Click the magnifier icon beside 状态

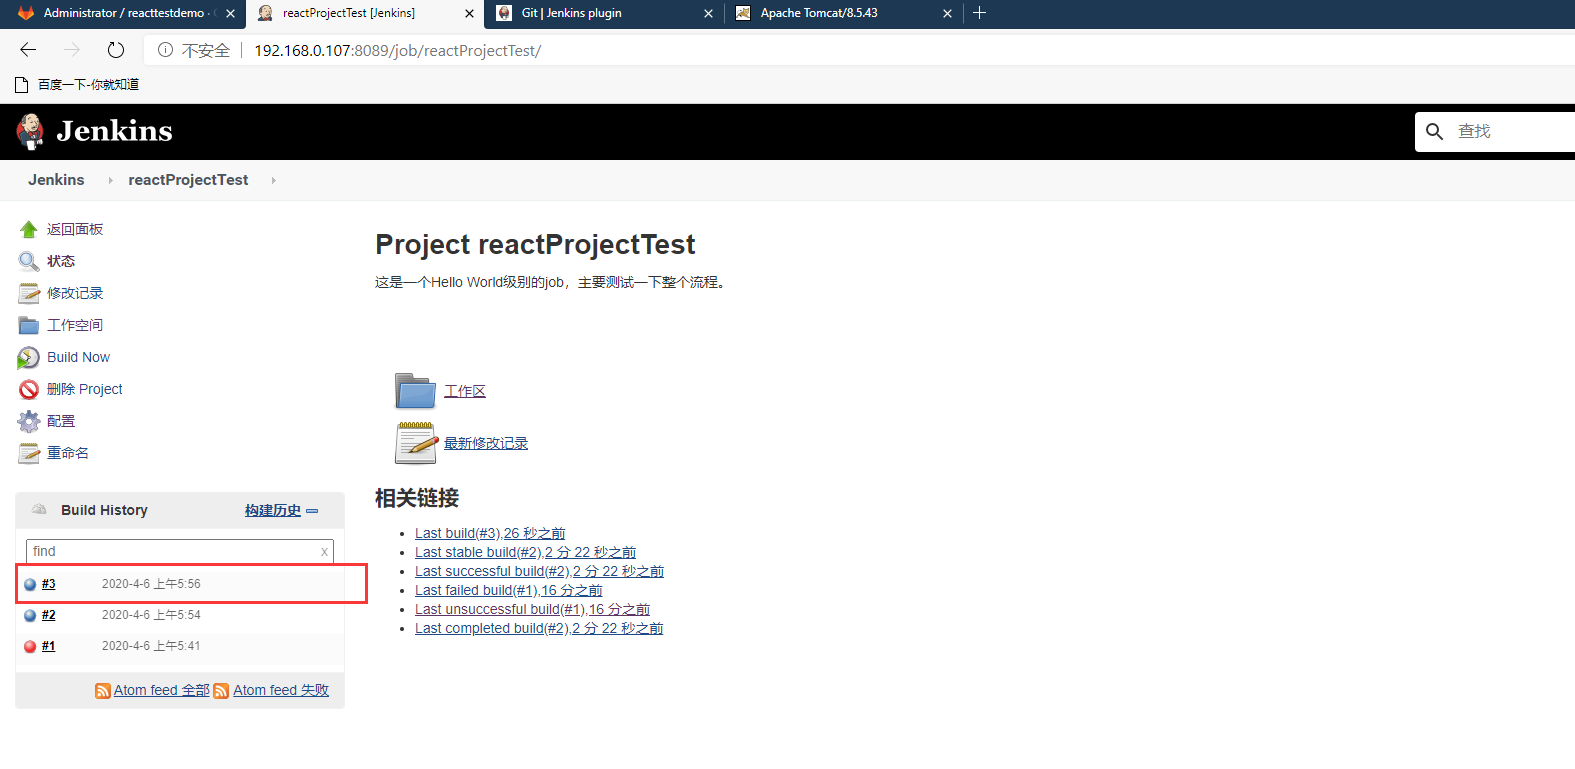click(28, 261)
